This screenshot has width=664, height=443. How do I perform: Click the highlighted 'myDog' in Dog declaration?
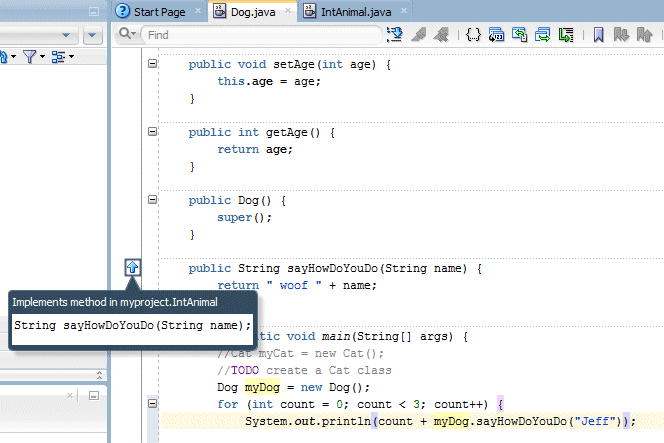[262, 388]
